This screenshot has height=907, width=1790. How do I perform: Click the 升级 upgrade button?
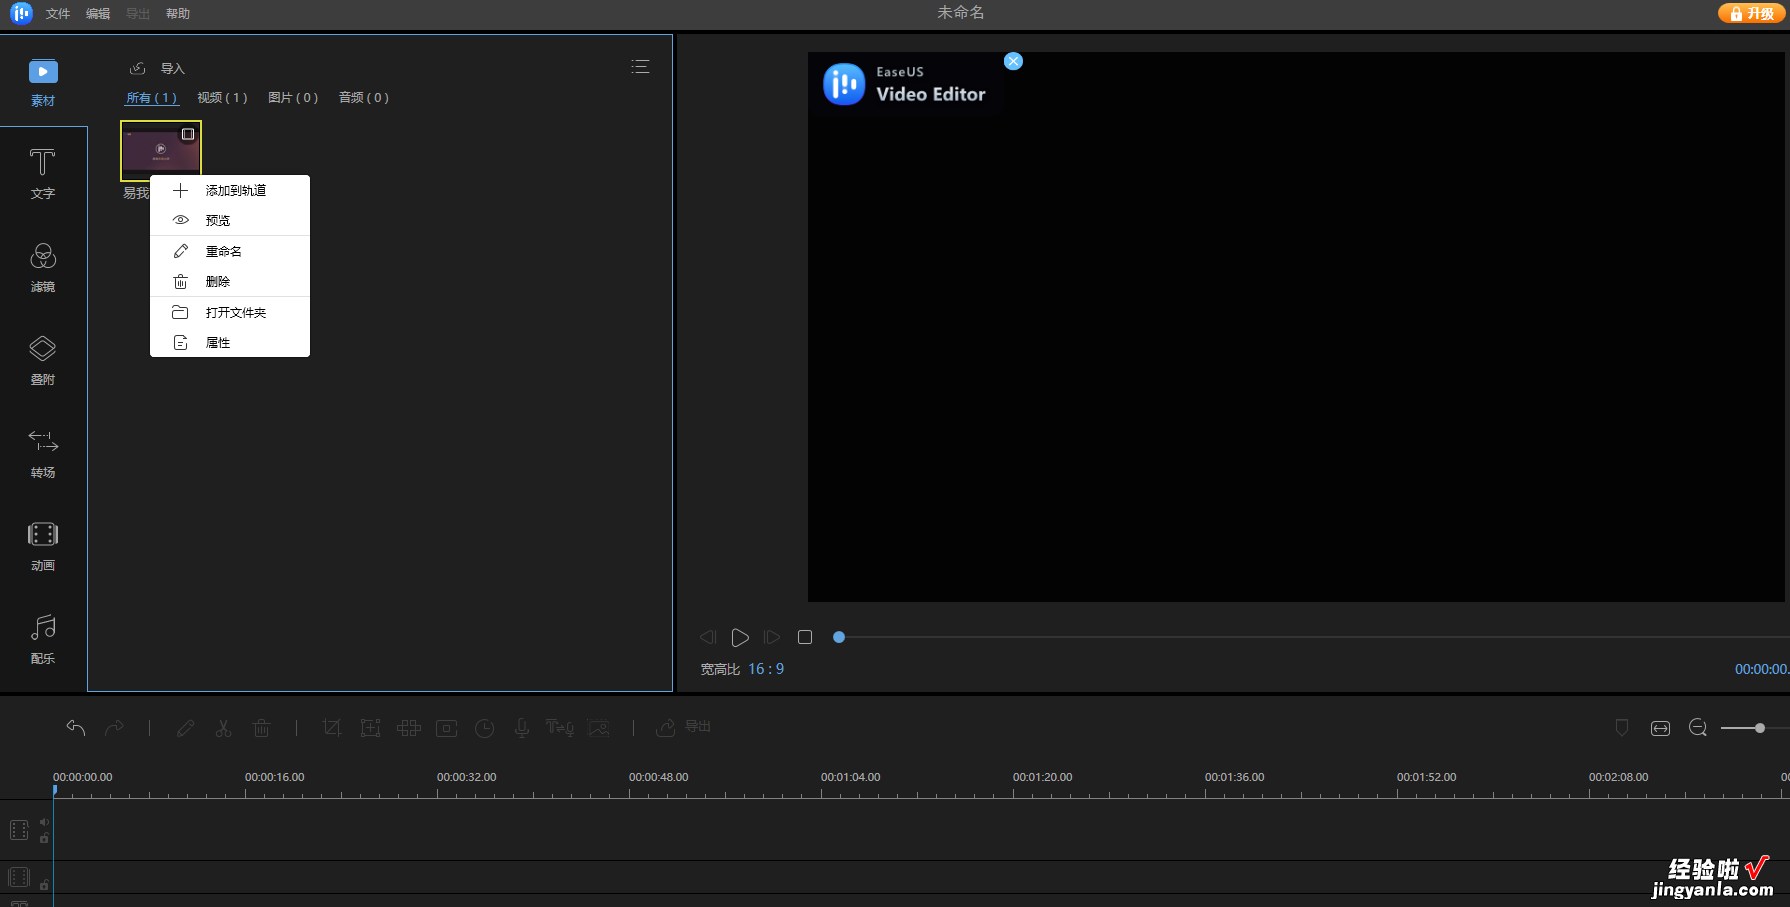tap(1752, 13)
